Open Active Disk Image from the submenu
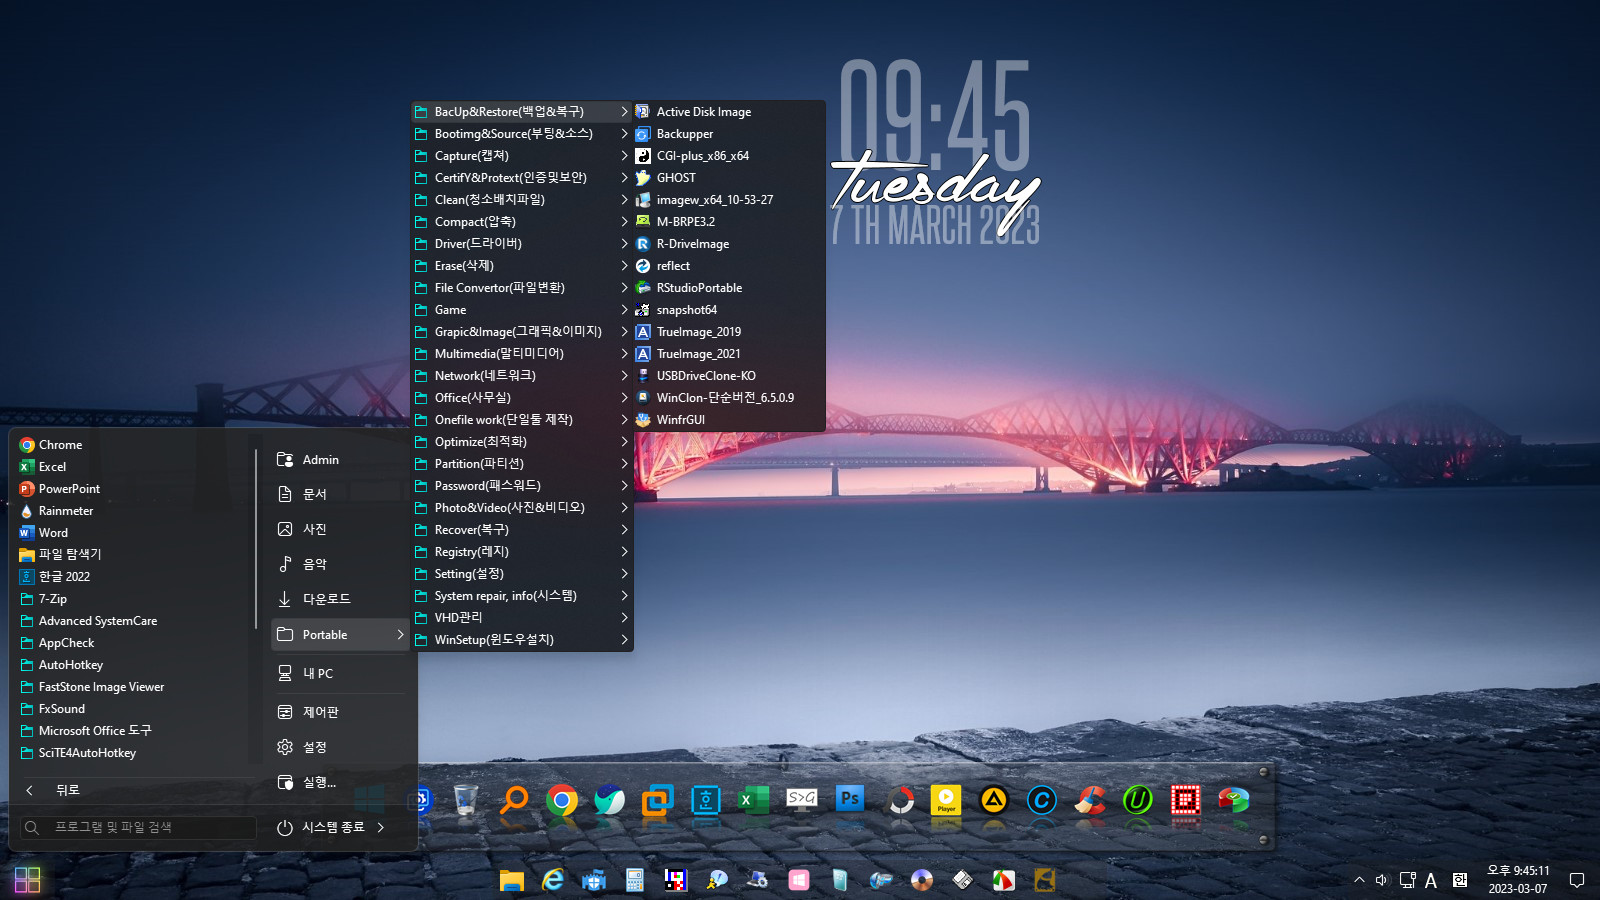The height and width of the screenshot is (900, 1600). (x=728, y=112)
